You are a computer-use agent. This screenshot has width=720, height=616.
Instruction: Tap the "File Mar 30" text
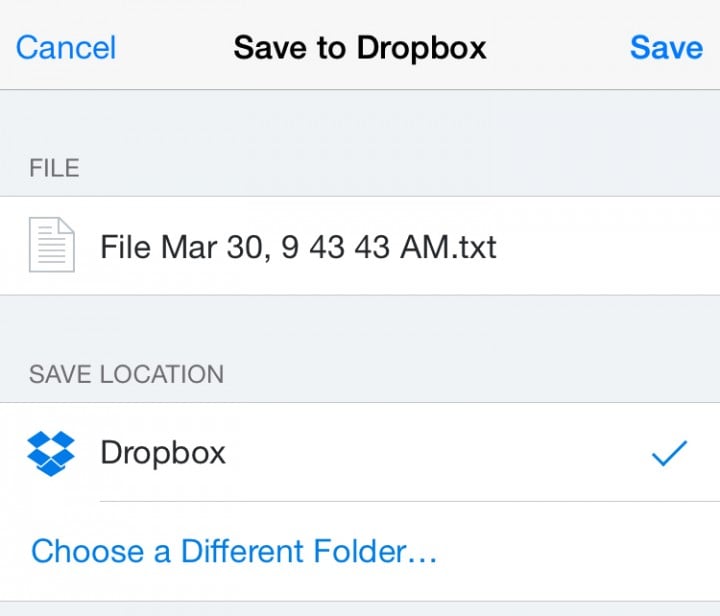coord(182,247)
